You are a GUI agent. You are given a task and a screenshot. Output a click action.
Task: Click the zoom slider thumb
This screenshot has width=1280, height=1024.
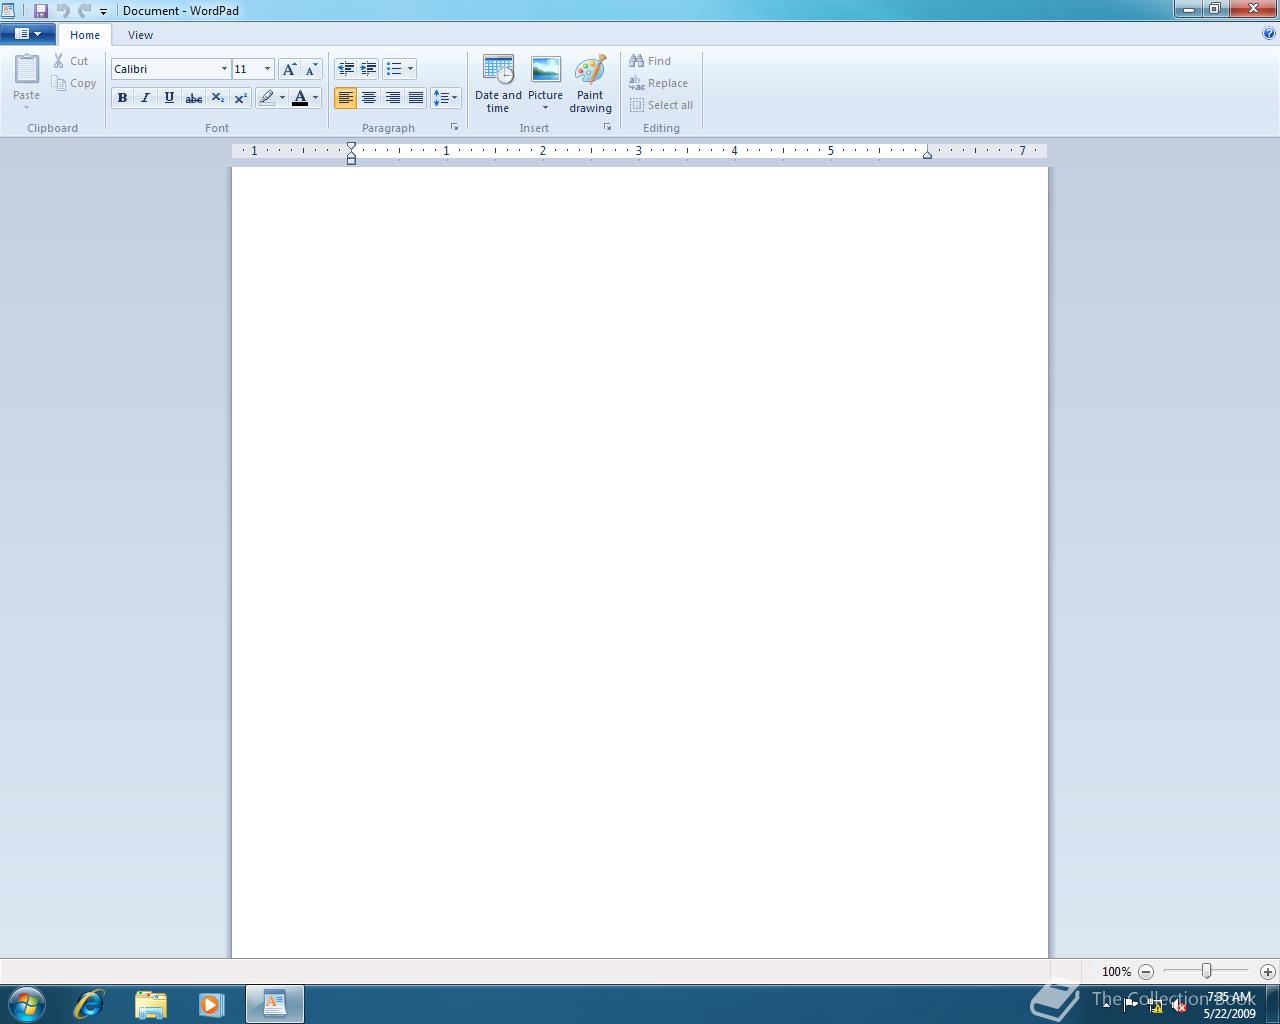tap(1207, 971)
